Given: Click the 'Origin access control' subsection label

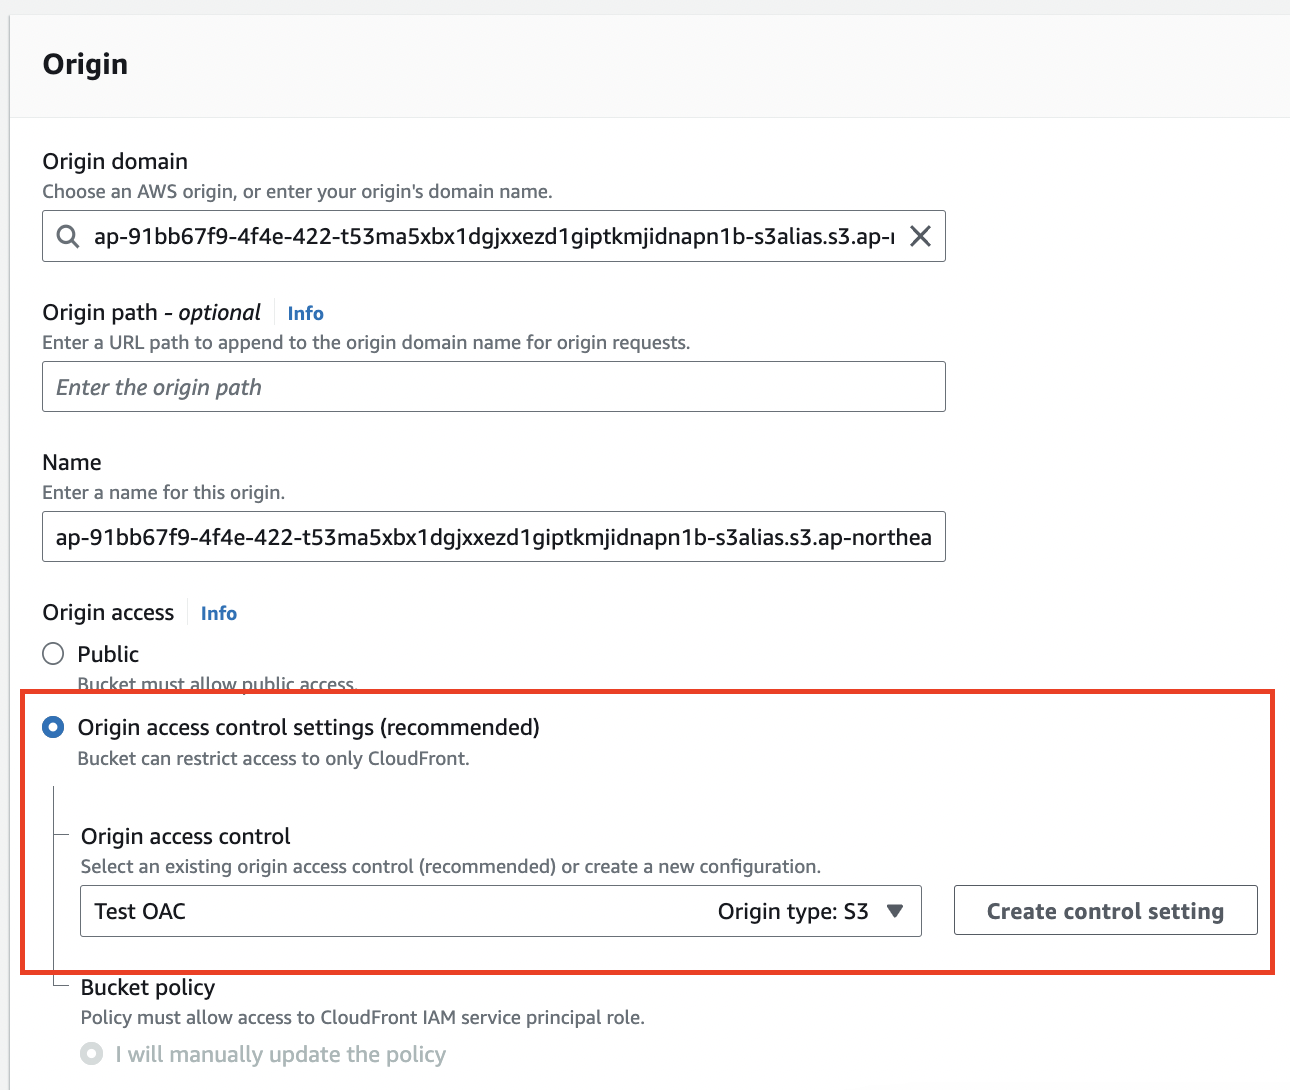Looking at the screenshot, I should click(186, 836).
